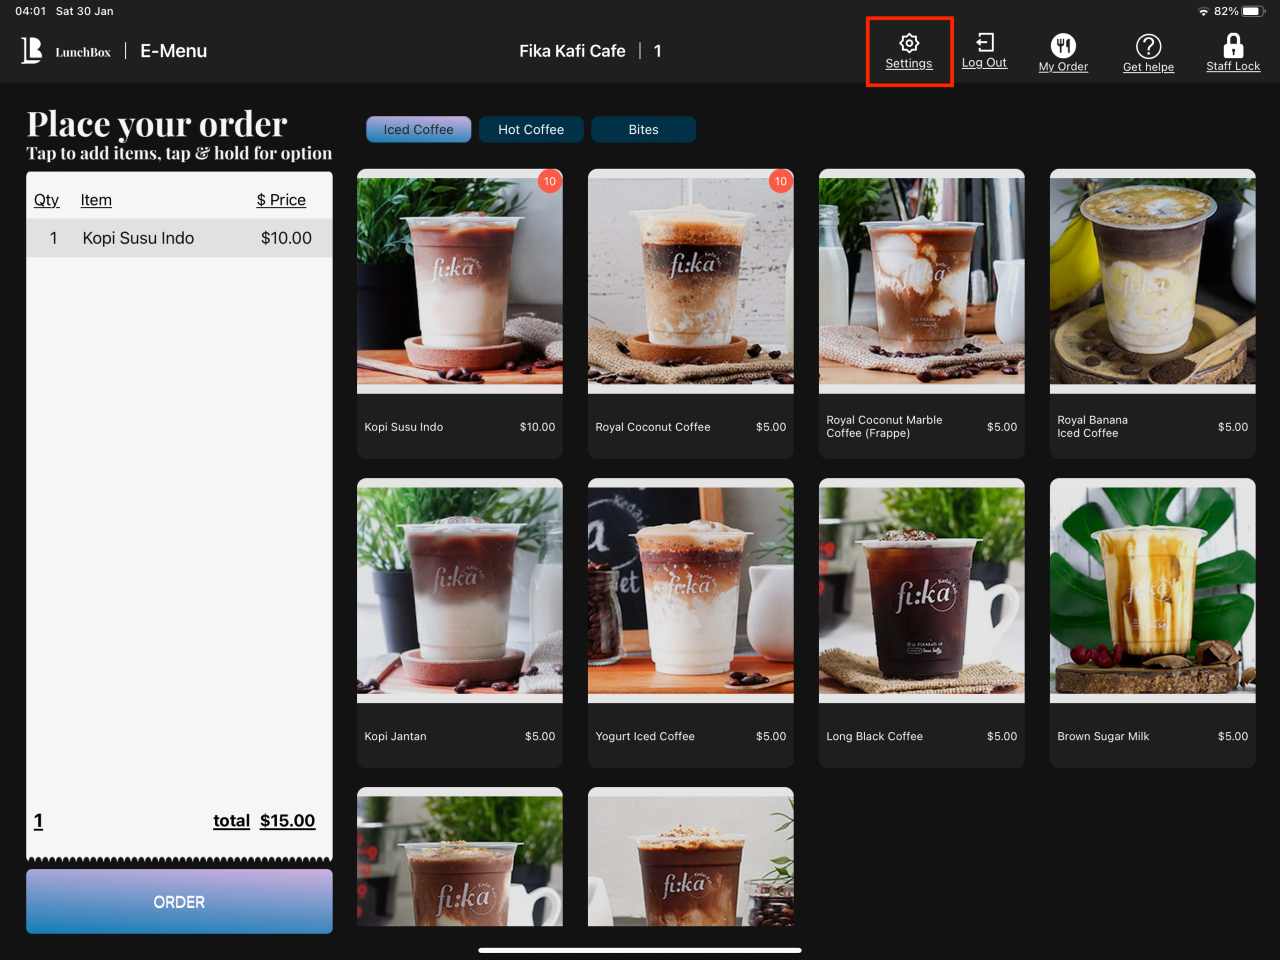Tap the iOS home indicator bar
The width and height of the screenshot is (1280, 960).
point(640,950)
